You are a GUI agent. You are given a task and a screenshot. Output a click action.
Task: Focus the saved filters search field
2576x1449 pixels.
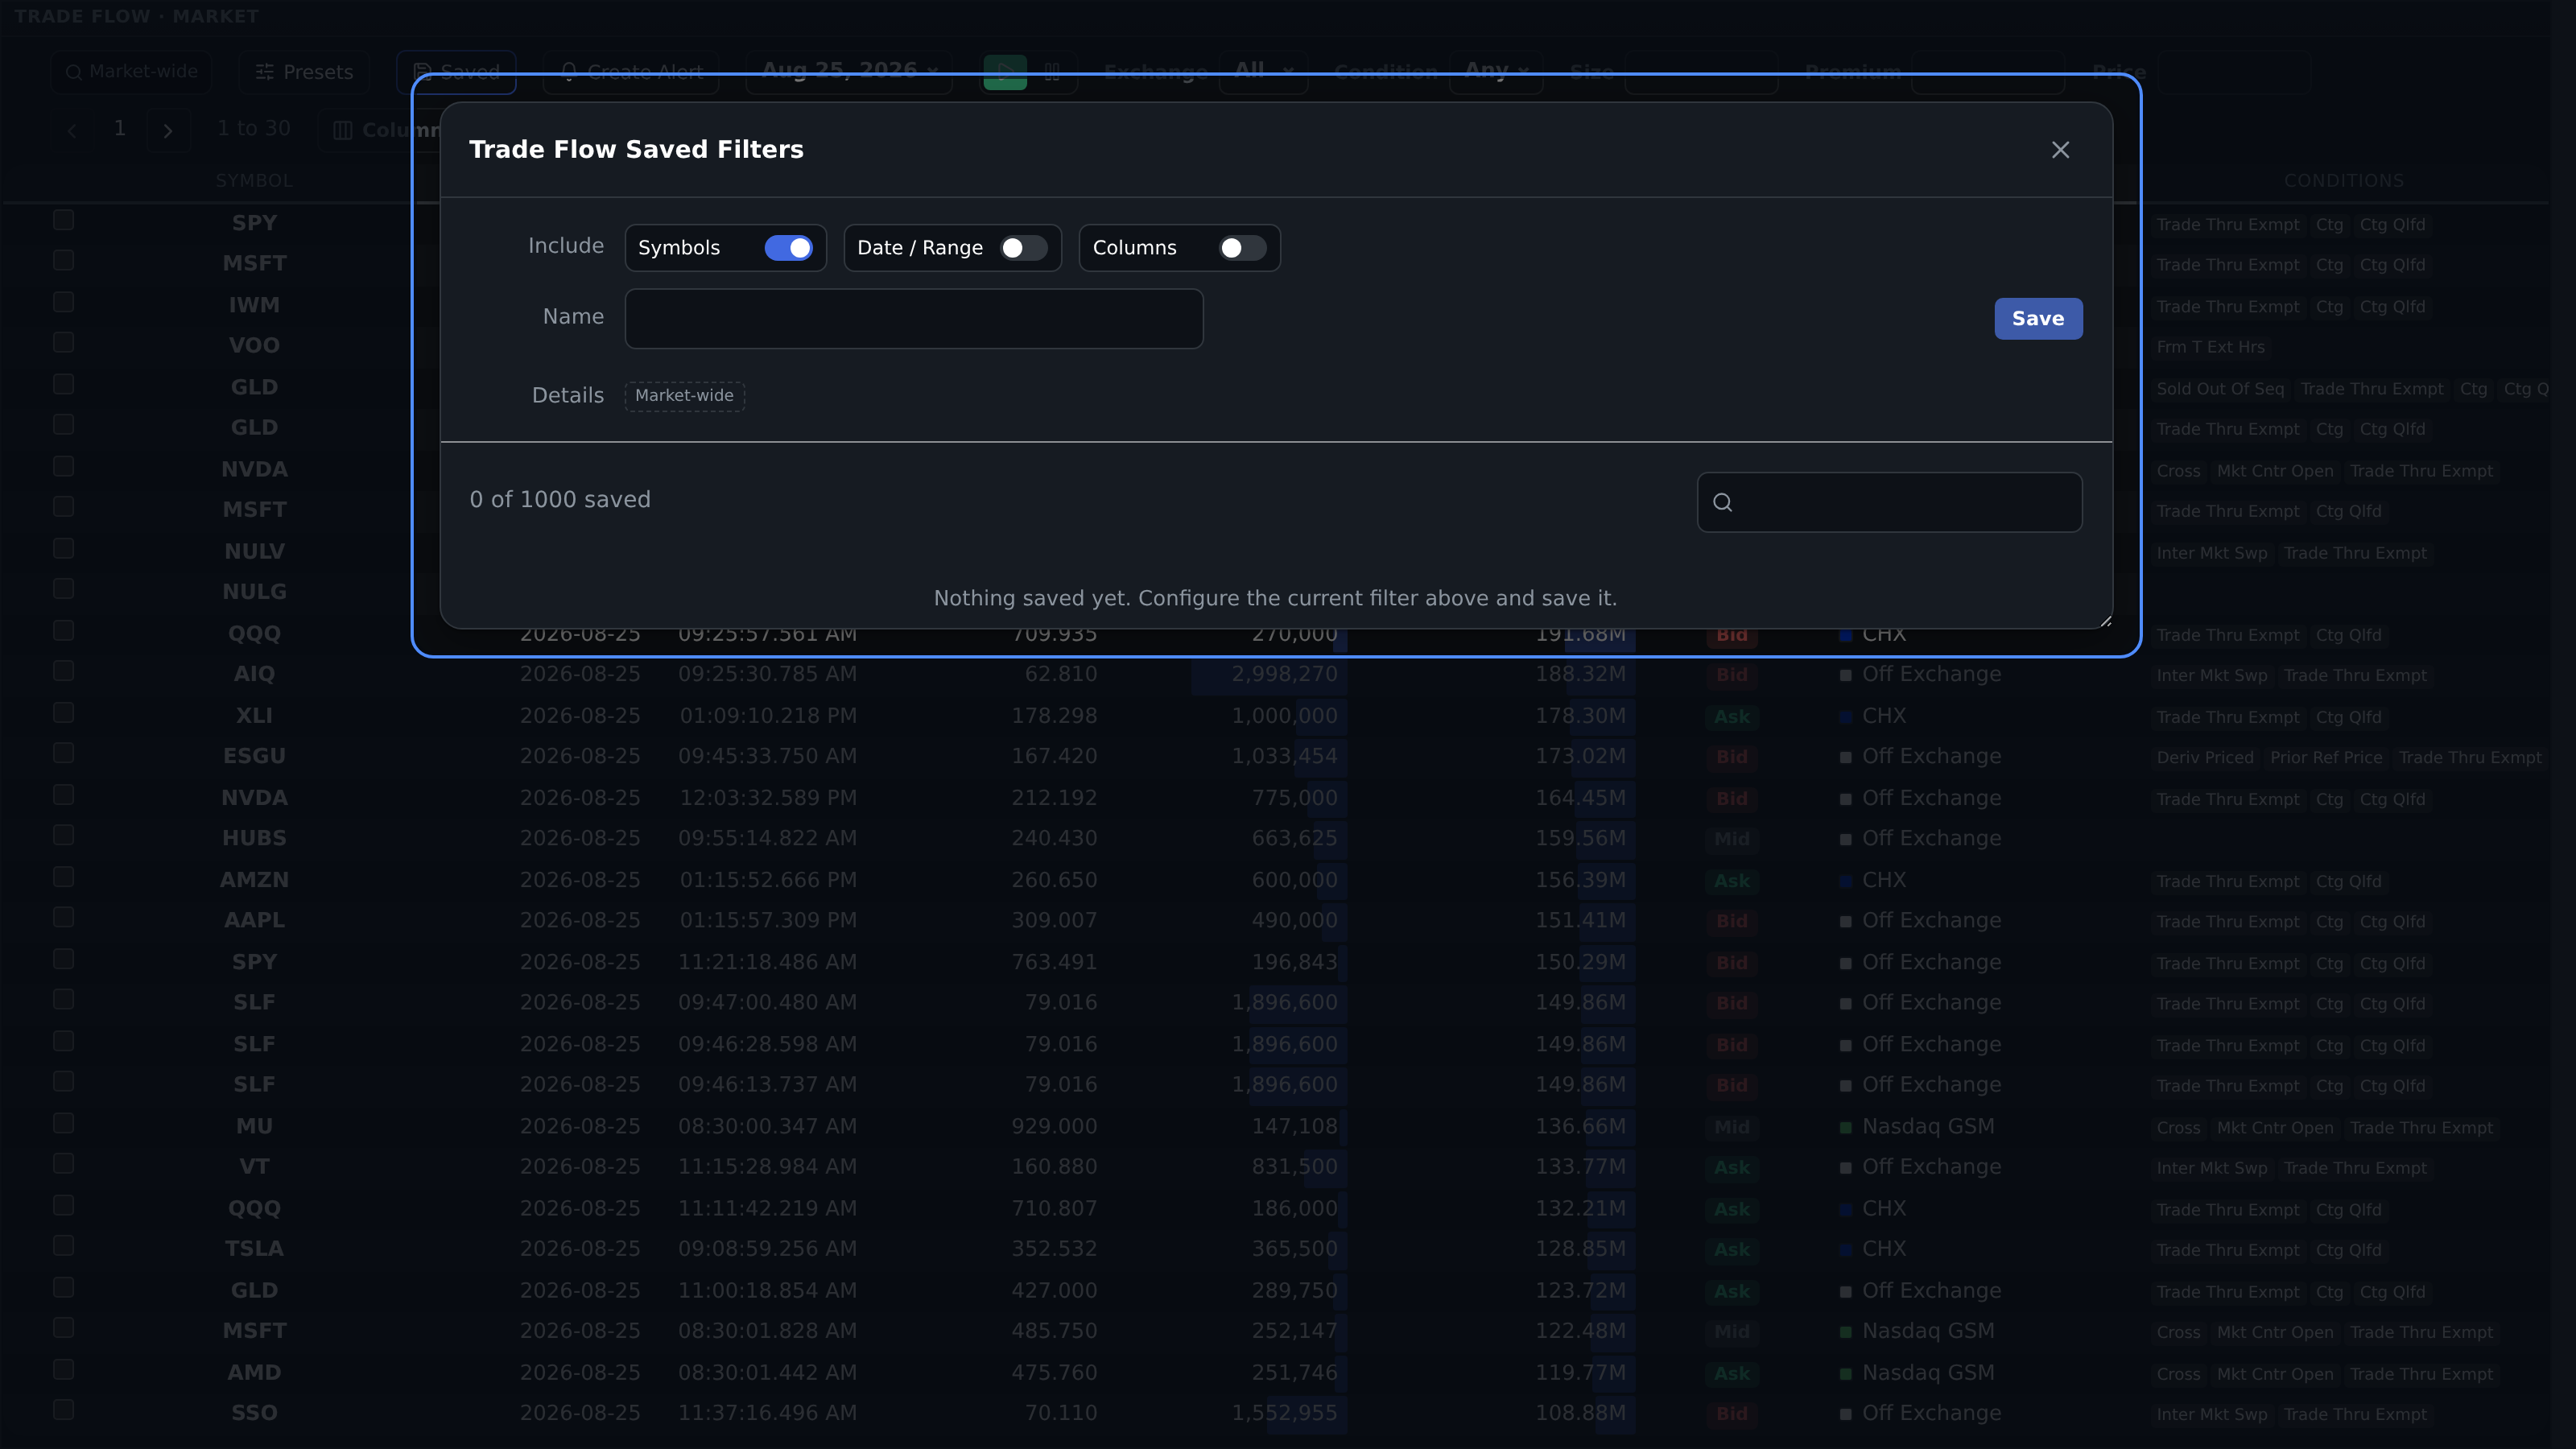click(1890, 502)
